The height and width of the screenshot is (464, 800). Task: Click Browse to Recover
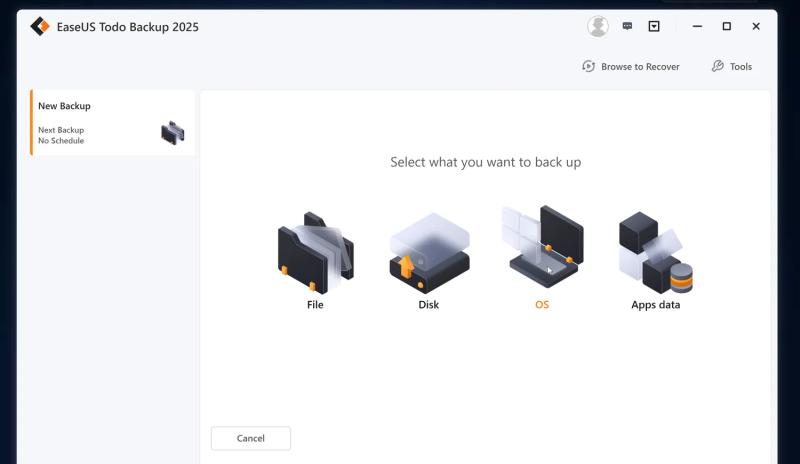tap(631, 66)
